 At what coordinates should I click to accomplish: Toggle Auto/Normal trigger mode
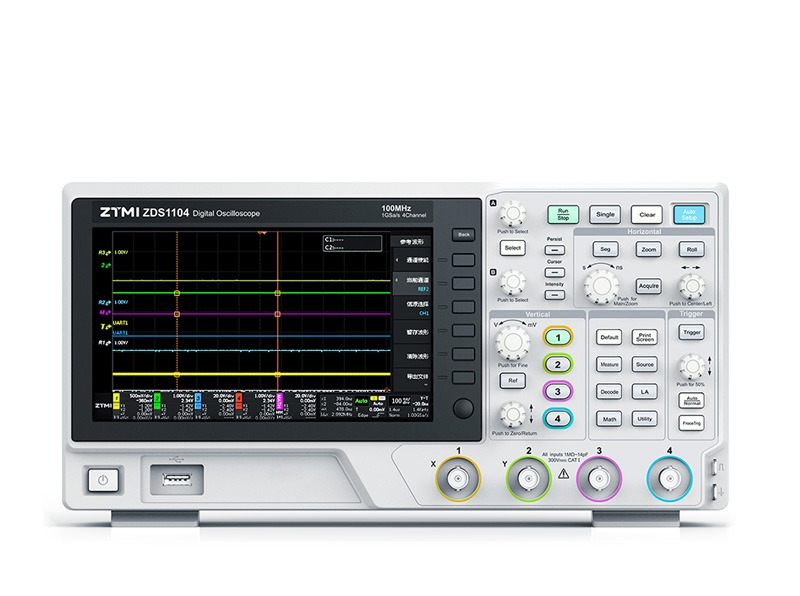point(691,401)
